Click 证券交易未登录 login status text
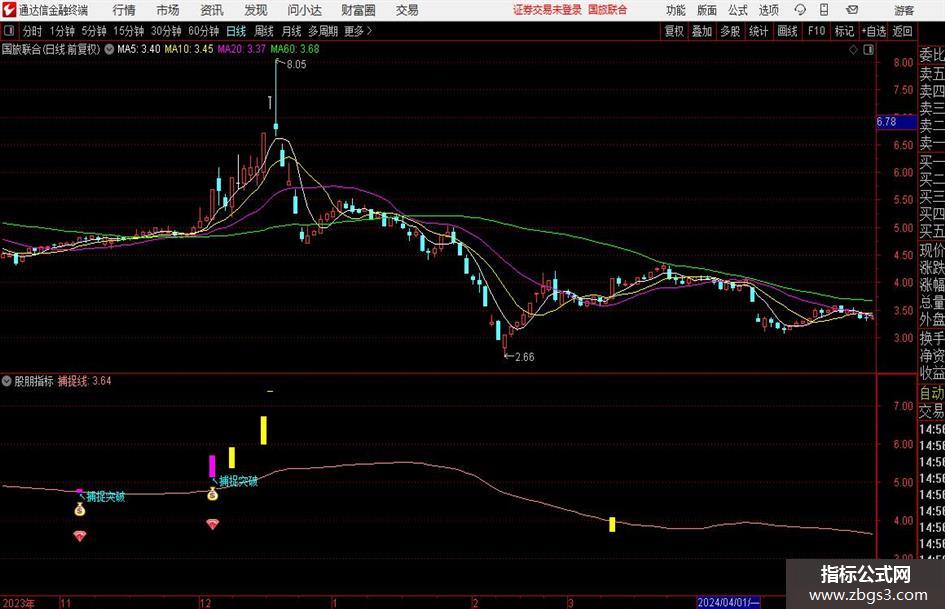 tap(547, 10)
